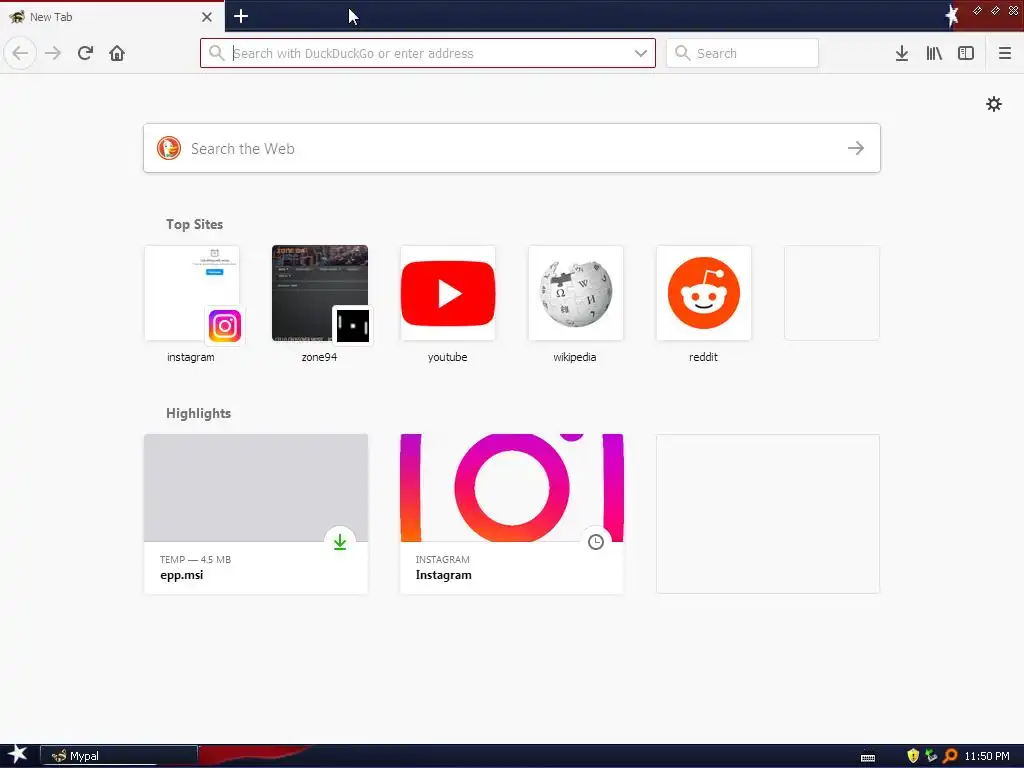This screenshot has height=768, width=1024.
Task: Click the Search the Web field
Action: 512,148
